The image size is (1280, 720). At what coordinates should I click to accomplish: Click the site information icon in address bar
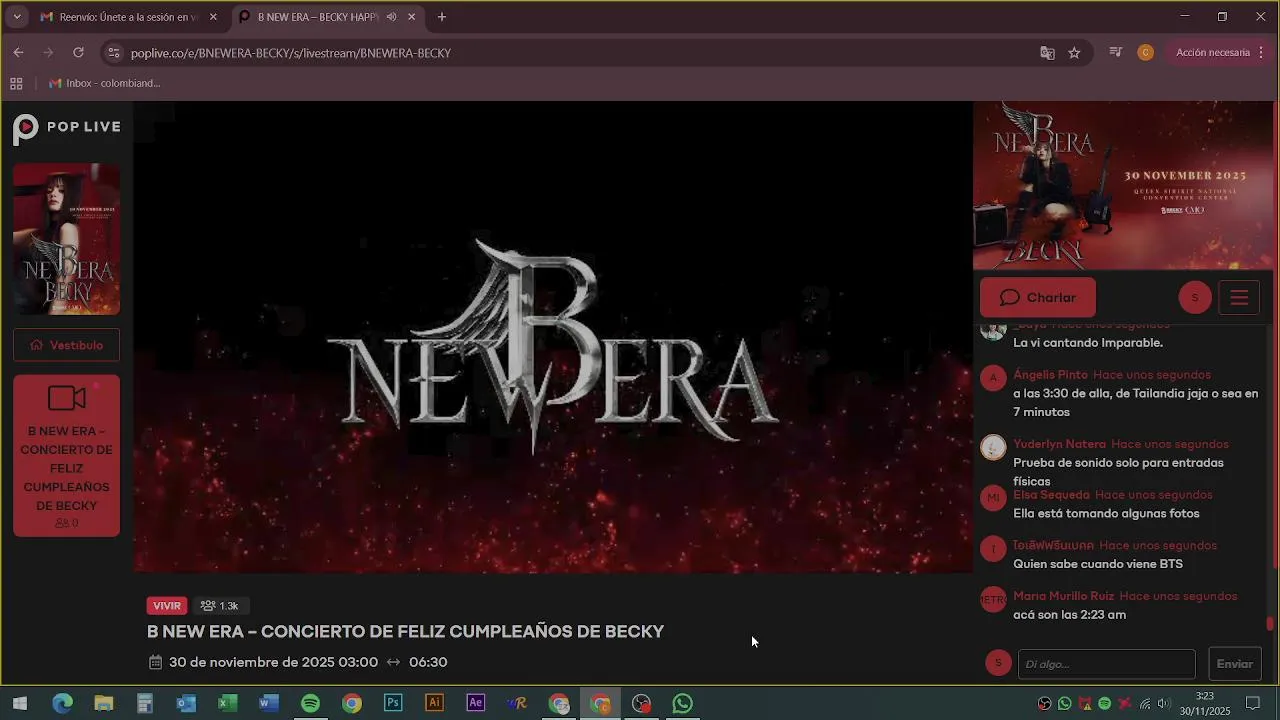pos(113,53)
